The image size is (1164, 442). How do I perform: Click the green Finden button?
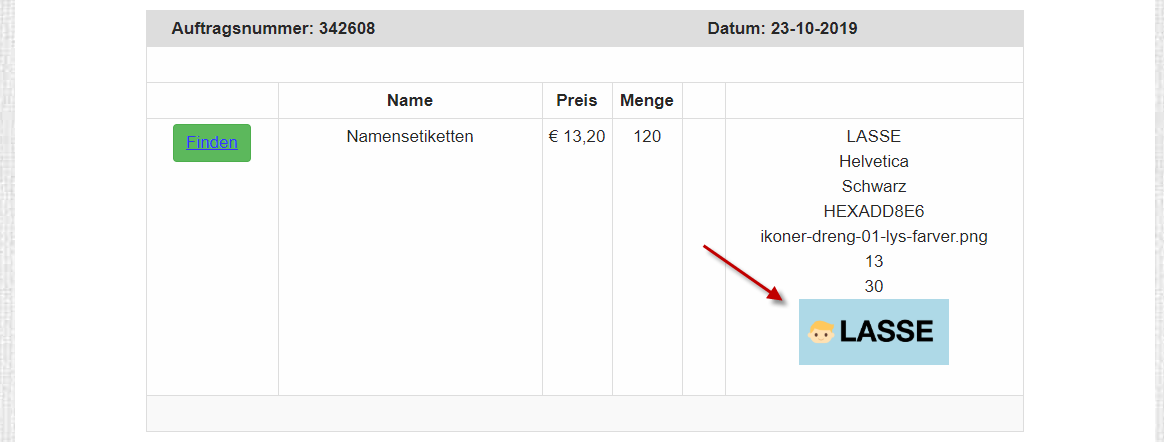[212, 143]
